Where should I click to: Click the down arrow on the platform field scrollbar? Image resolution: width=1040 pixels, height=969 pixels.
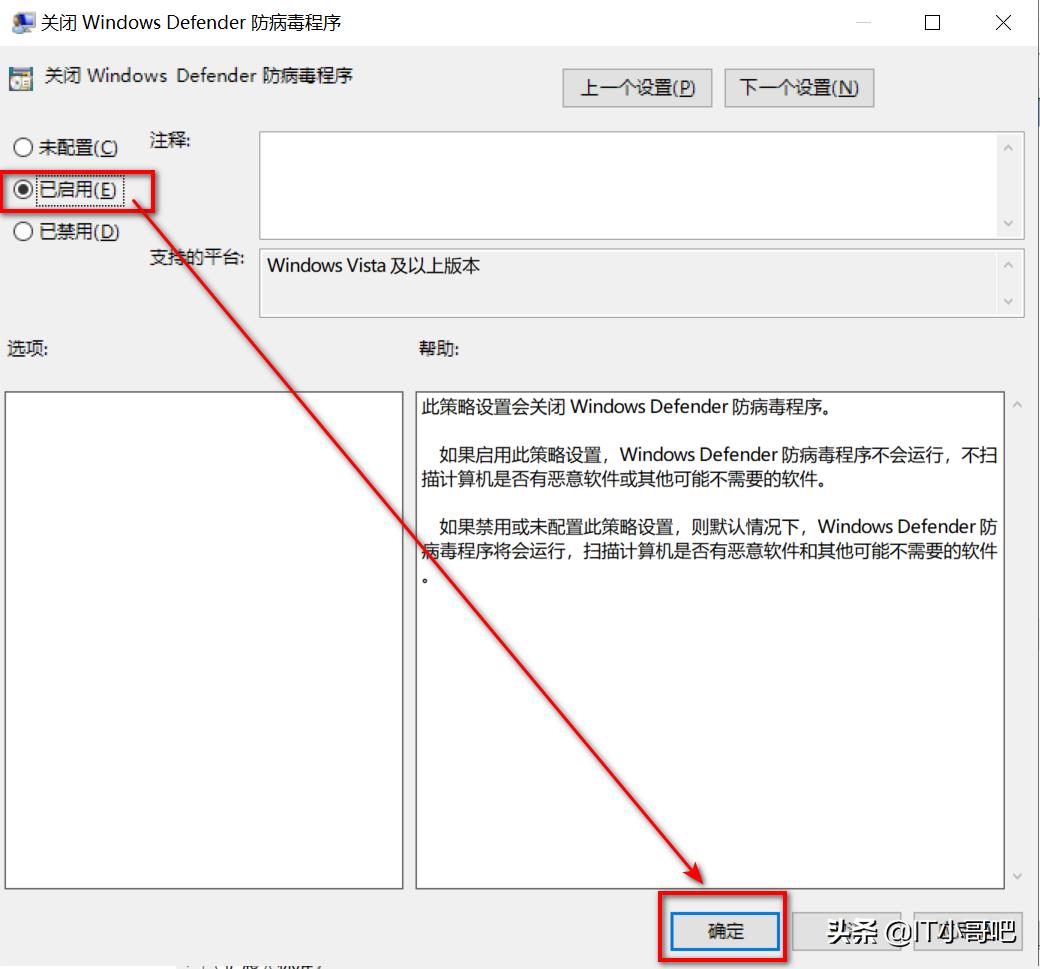(x=1010, y=302)
